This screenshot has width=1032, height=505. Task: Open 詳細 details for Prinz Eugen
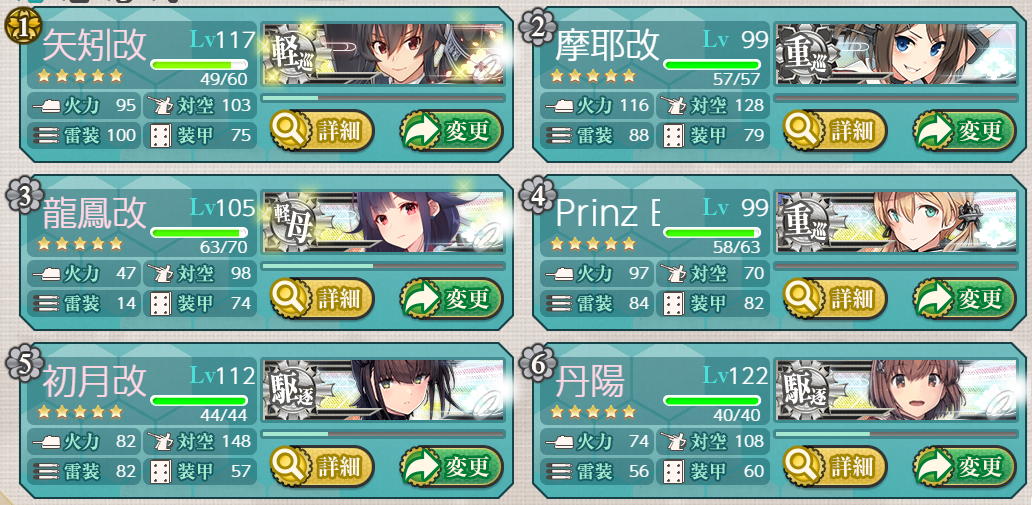click(x=835, y=299)
